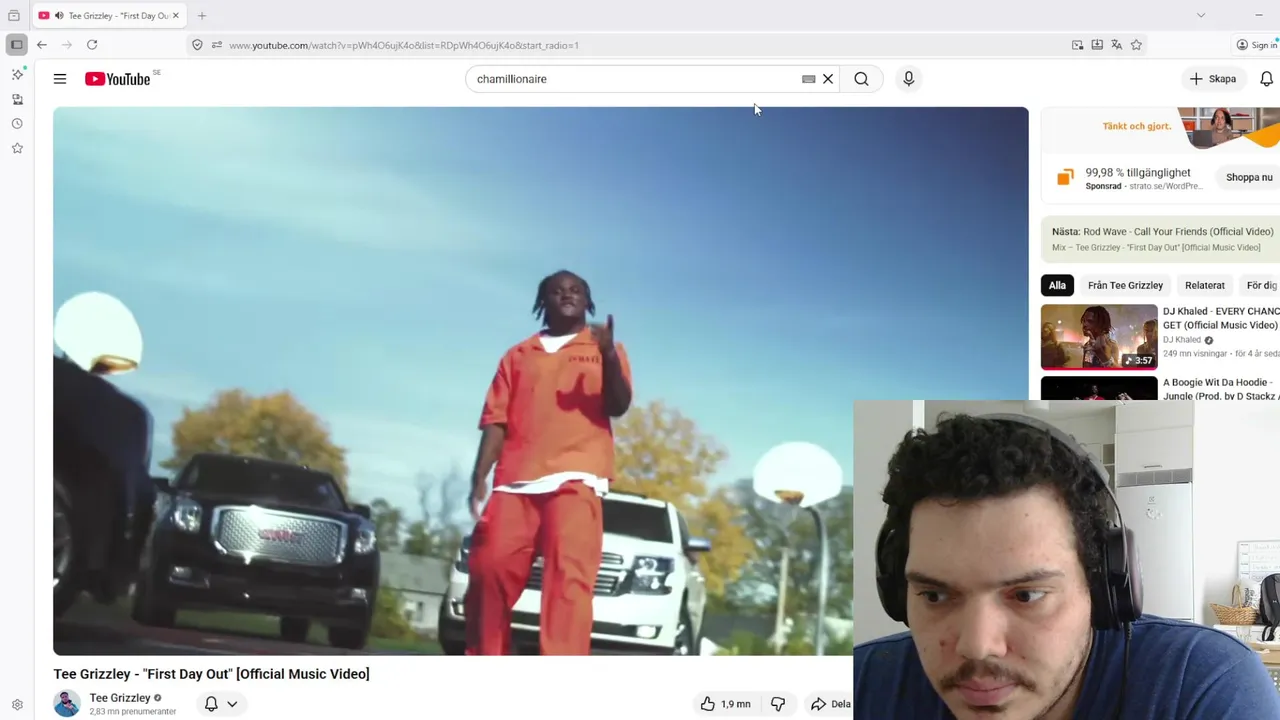Expand the subscription options chevron

(x=232, y=704)
